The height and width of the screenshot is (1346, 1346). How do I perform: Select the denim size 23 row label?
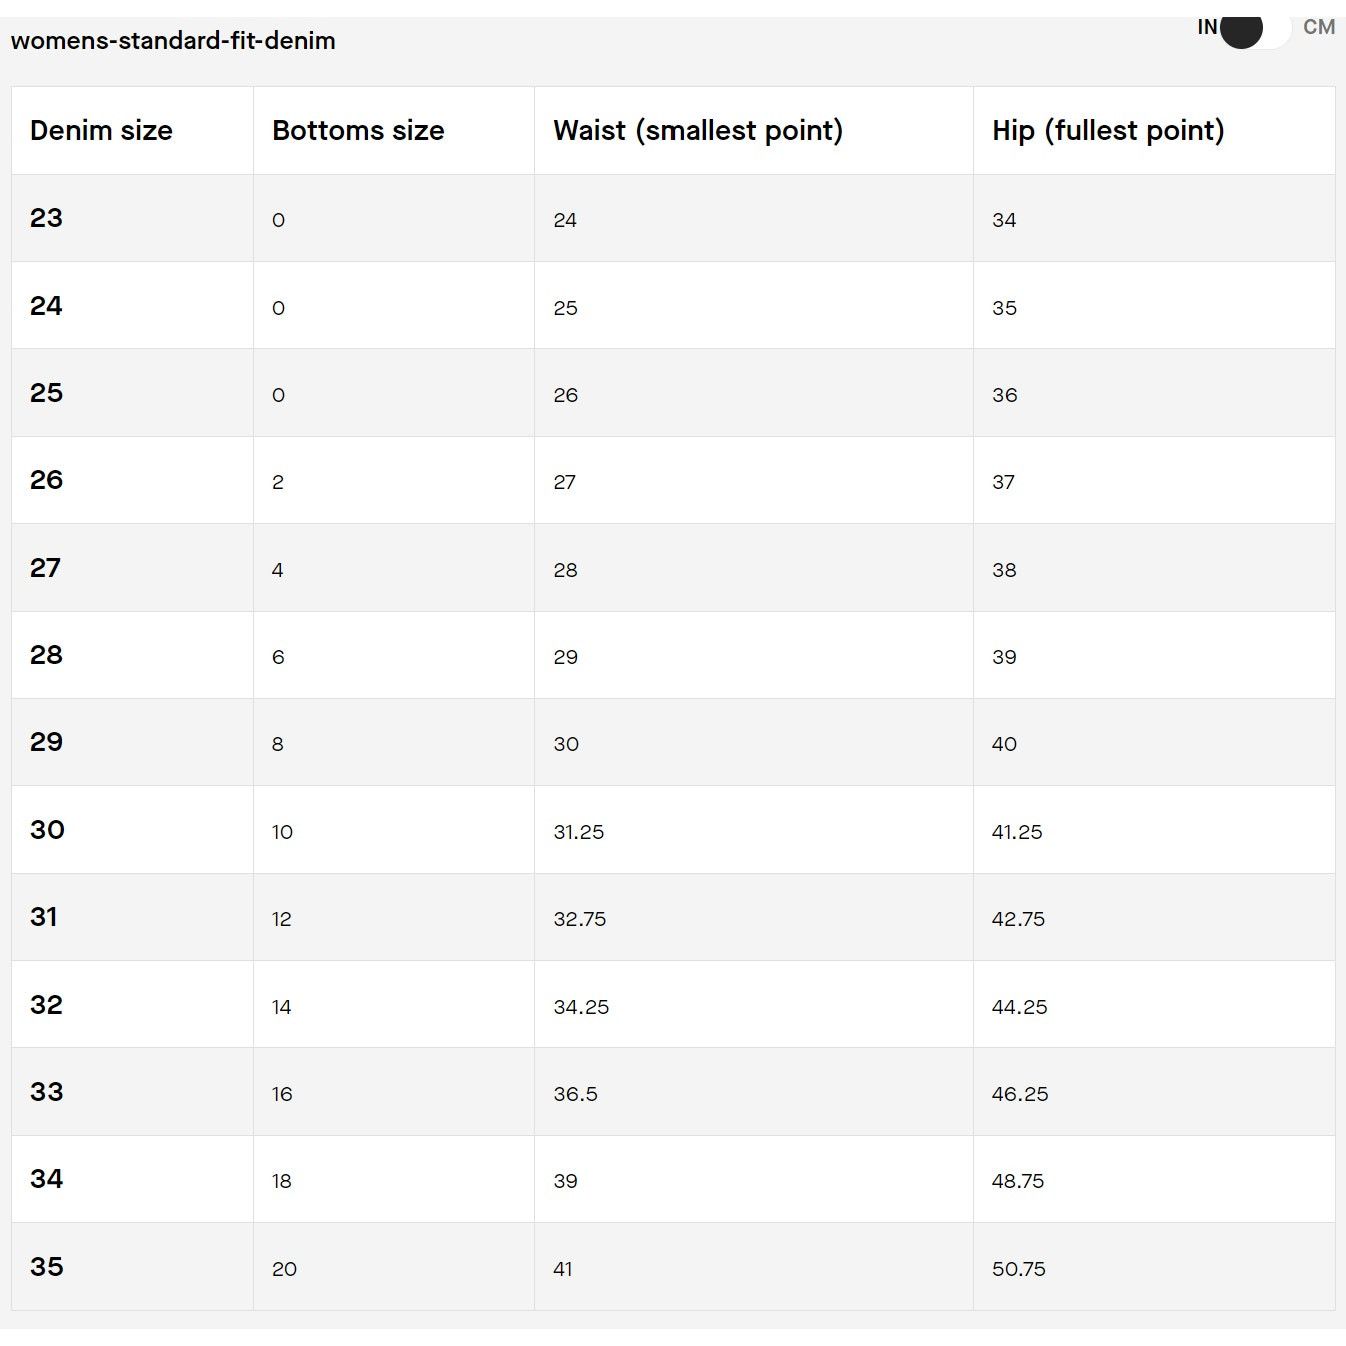click(46, 218)
